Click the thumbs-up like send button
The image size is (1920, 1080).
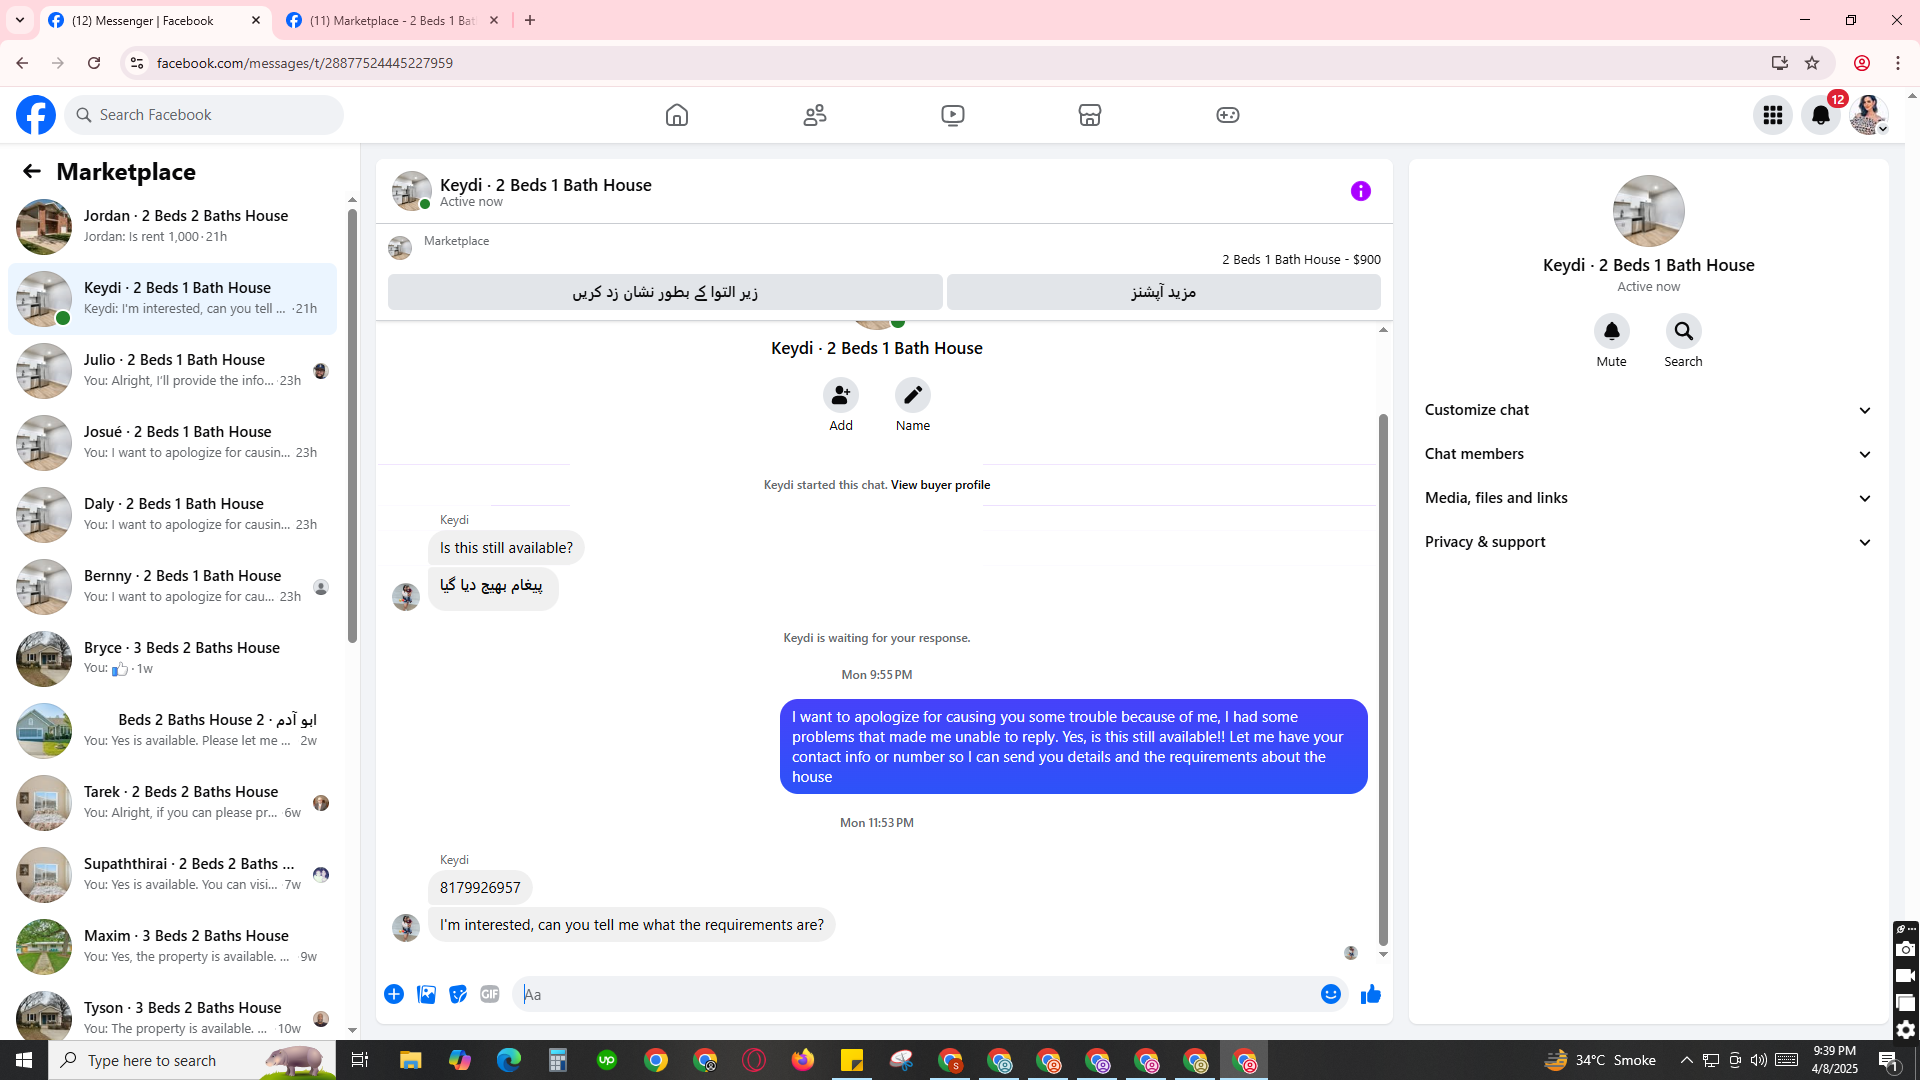coord(1370,994)
